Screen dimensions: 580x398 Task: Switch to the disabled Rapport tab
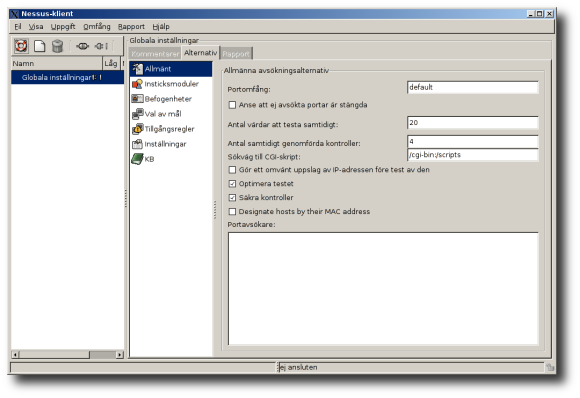pyautogui.click(x=236, y=54)
